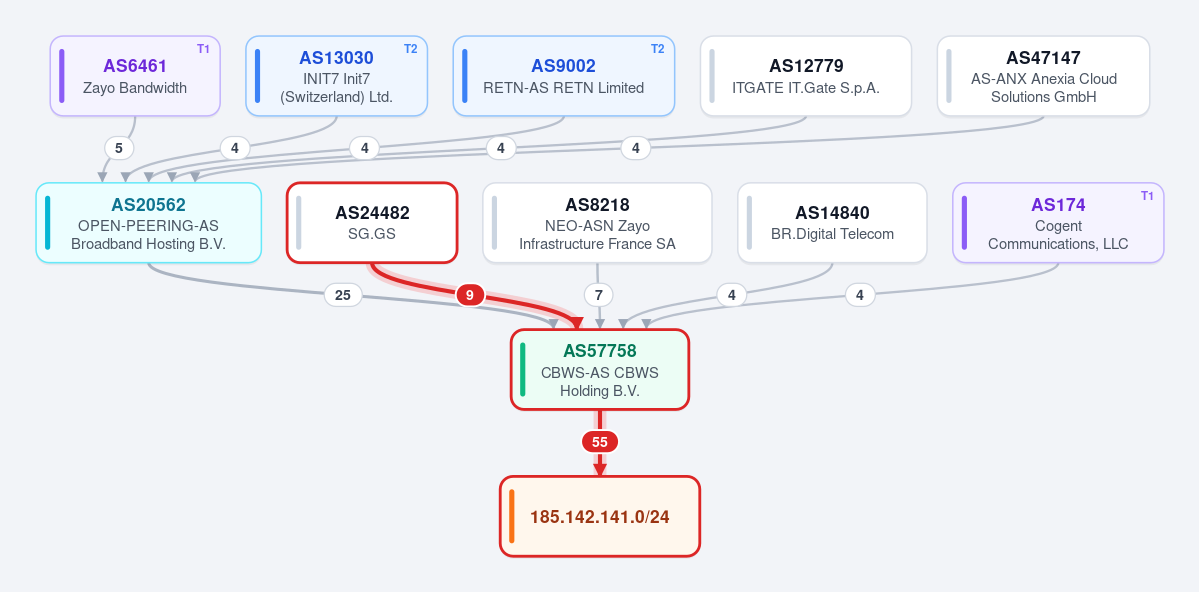The image size is (1199, 592).
Task: Click the edge badge labeled 5
Action: (x=119, y=148)
